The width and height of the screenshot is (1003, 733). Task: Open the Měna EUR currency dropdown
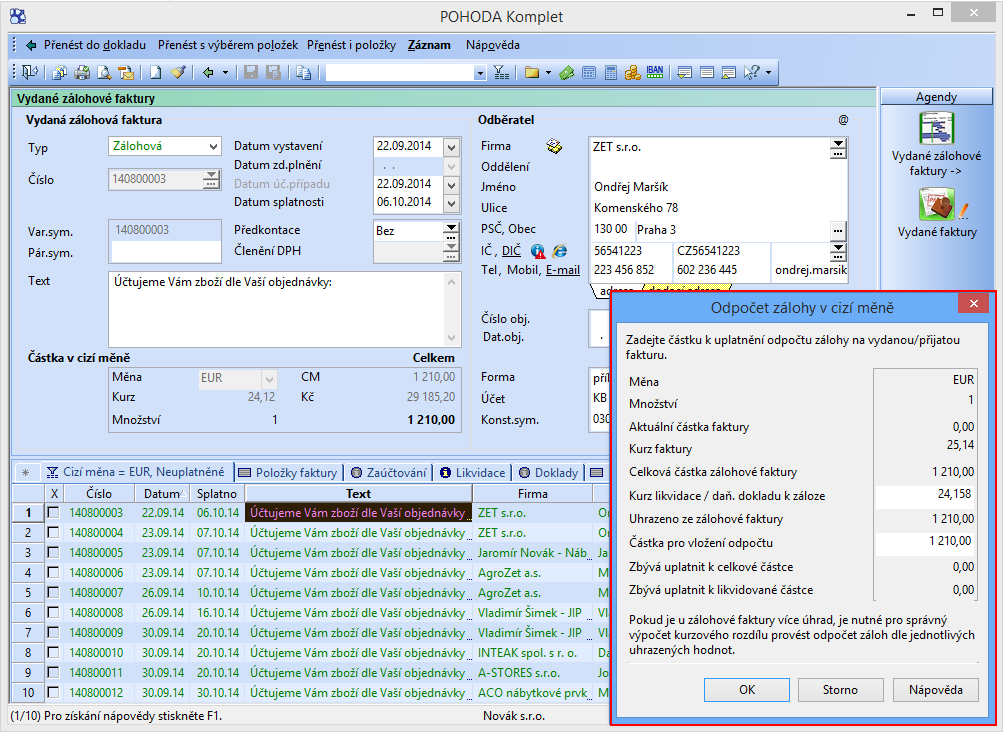tap(269, 379)
